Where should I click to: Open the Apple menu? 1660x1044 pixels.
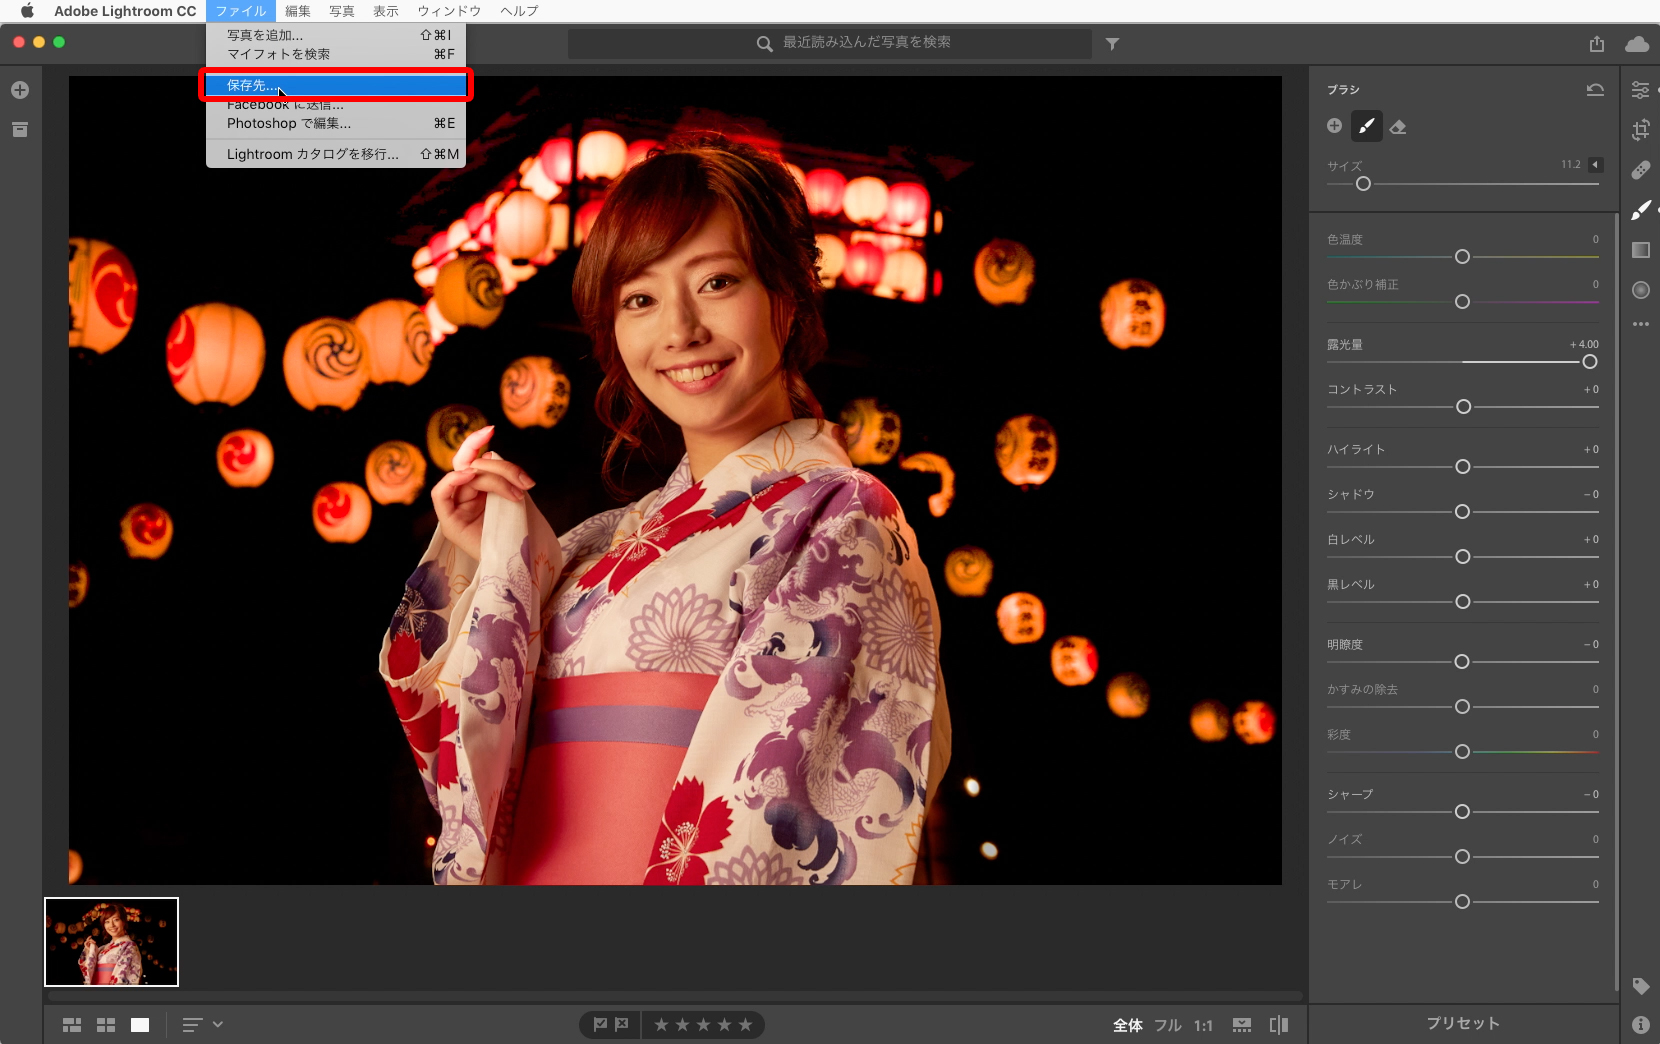pos(27,11)
